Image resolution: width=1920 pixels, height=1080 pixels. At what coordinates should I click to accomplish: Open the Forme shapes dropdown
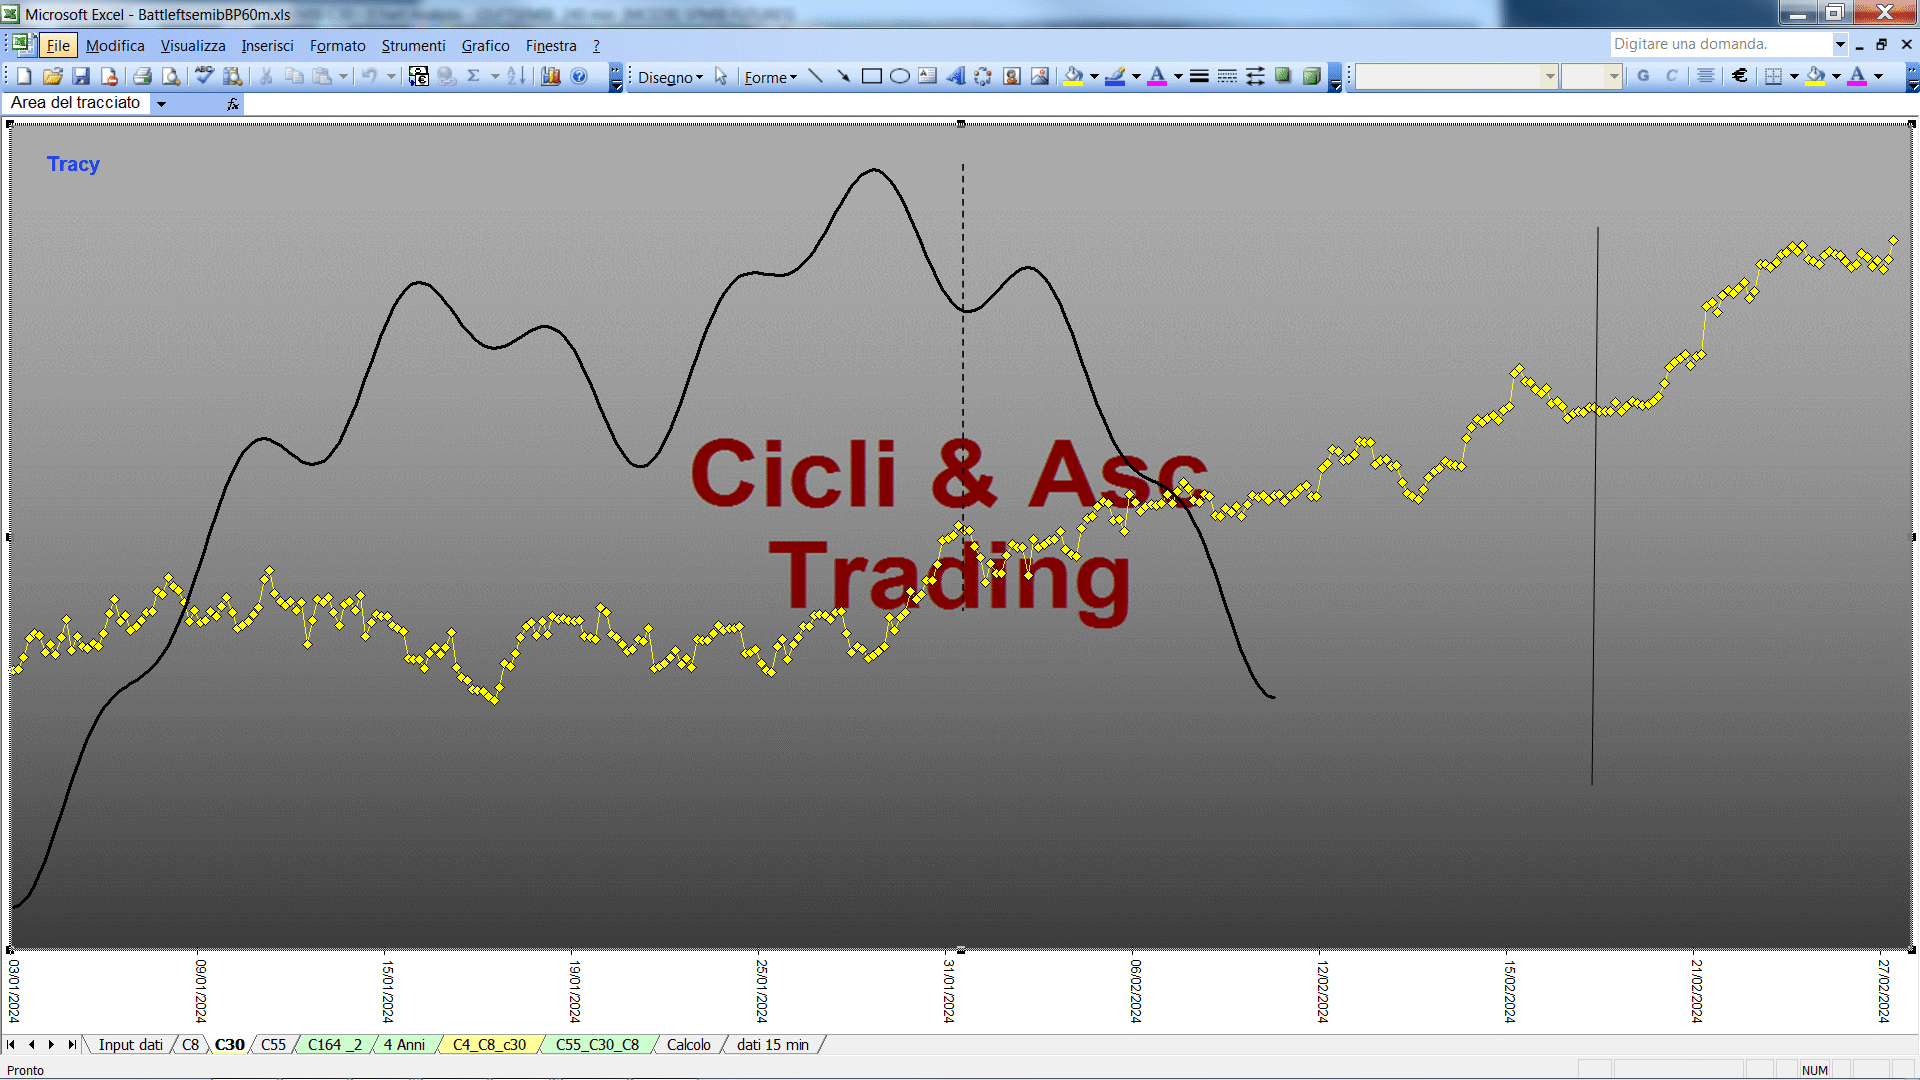[770, 77]
